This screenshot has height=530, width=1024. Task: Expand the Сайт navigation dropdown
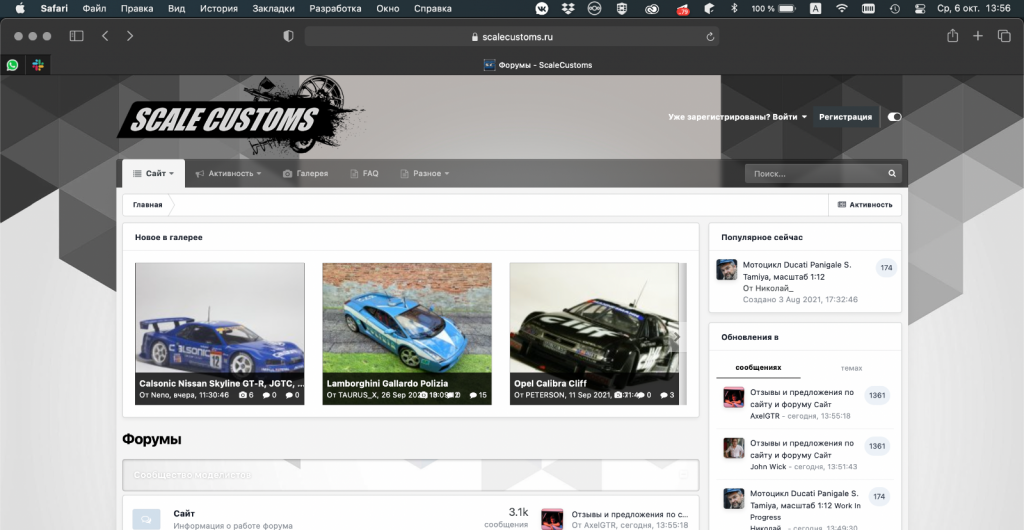(x=154, y=173)
